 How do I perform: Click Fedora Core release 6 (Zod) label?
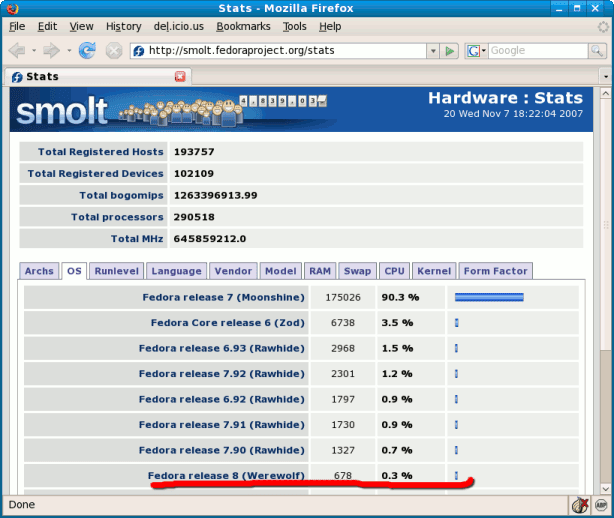pyautogui.click(x=228, y=323)
